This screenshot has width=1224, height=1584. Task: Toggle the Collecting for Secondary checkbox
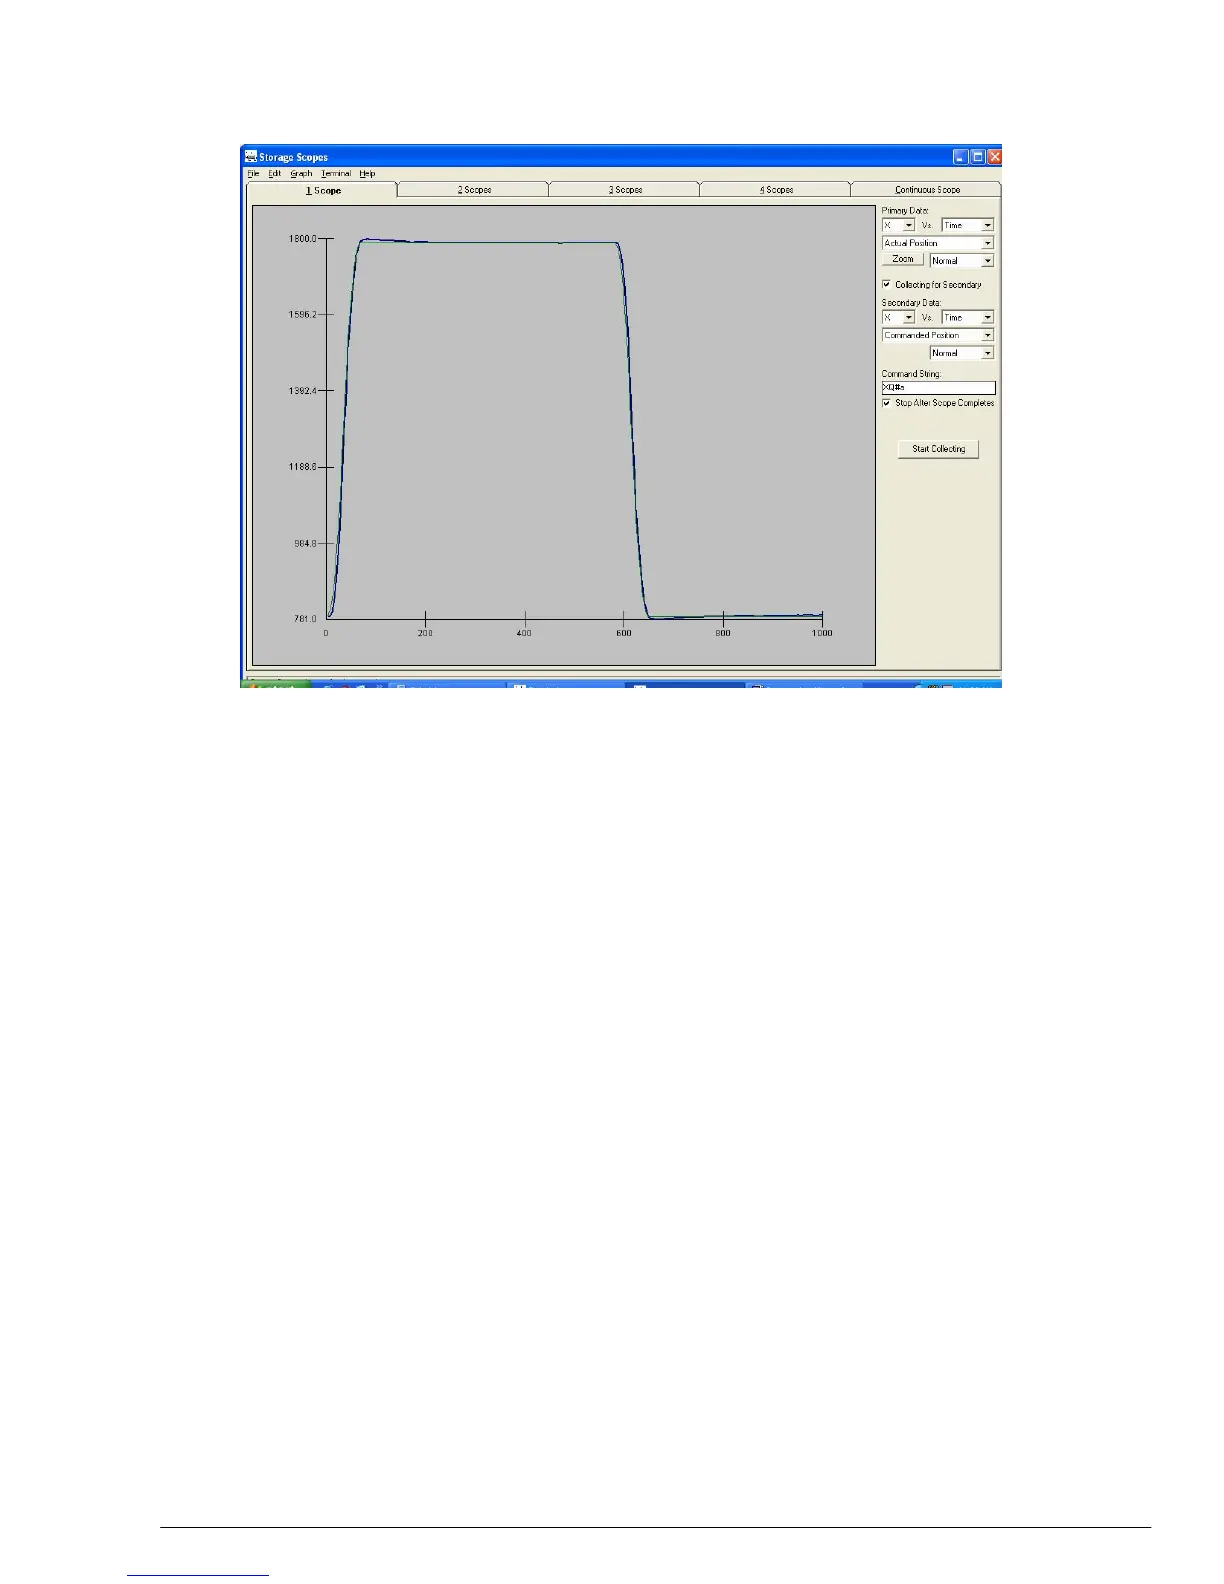[886, 284]
